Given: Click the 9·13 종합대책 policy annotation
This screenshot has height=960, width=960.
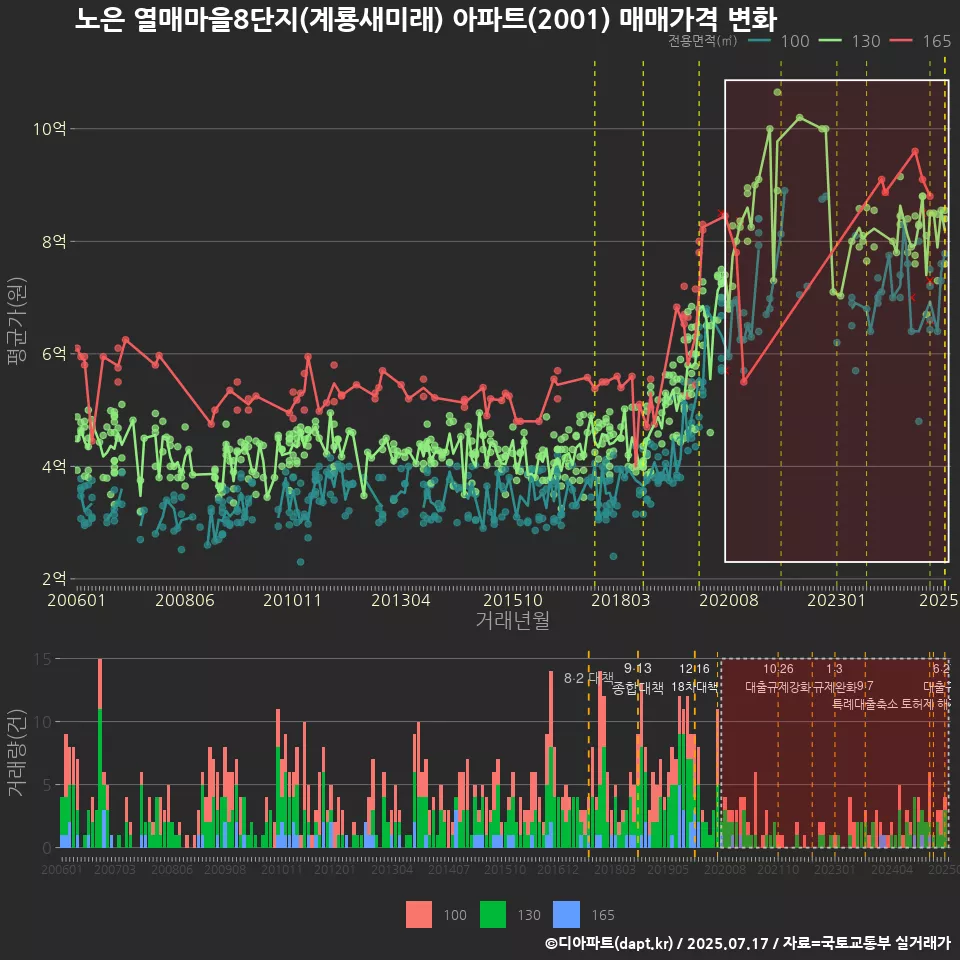Looking at the screenshot, I should tap(637, 678).
